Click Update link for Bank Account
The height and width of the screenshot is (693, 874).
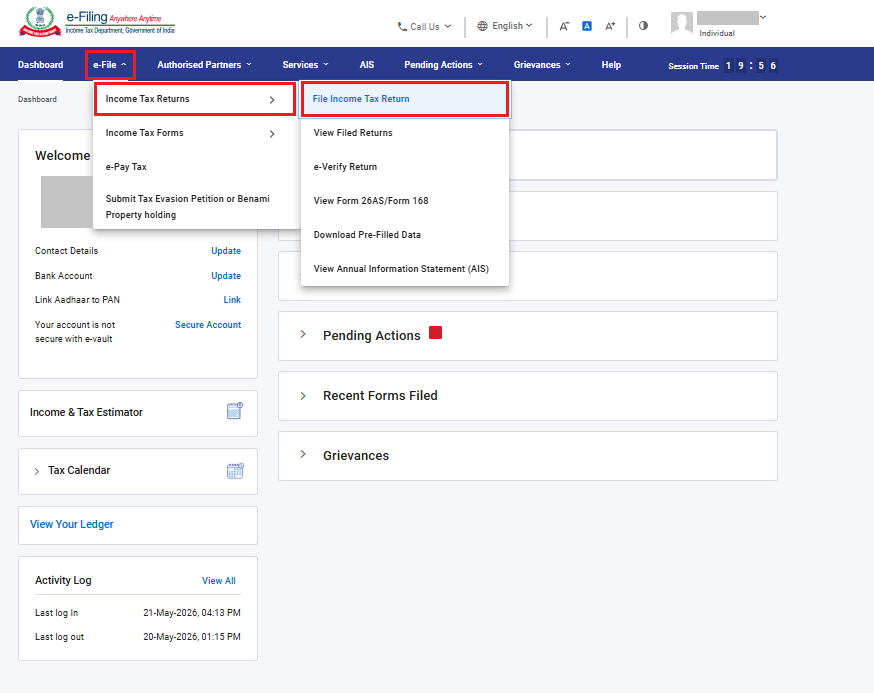[226, 276]
